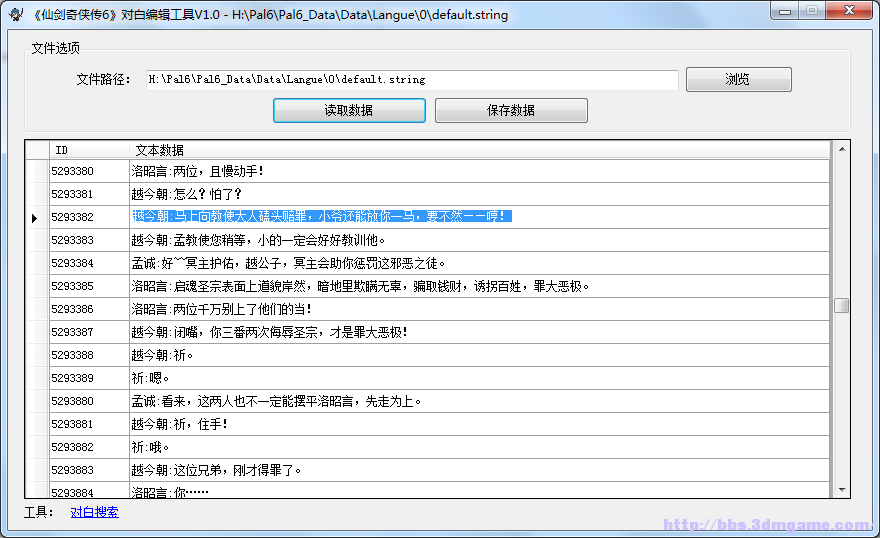Screen dimensions: 880x538
Task: Select ID cell 5293383
Action: [89, 240]
